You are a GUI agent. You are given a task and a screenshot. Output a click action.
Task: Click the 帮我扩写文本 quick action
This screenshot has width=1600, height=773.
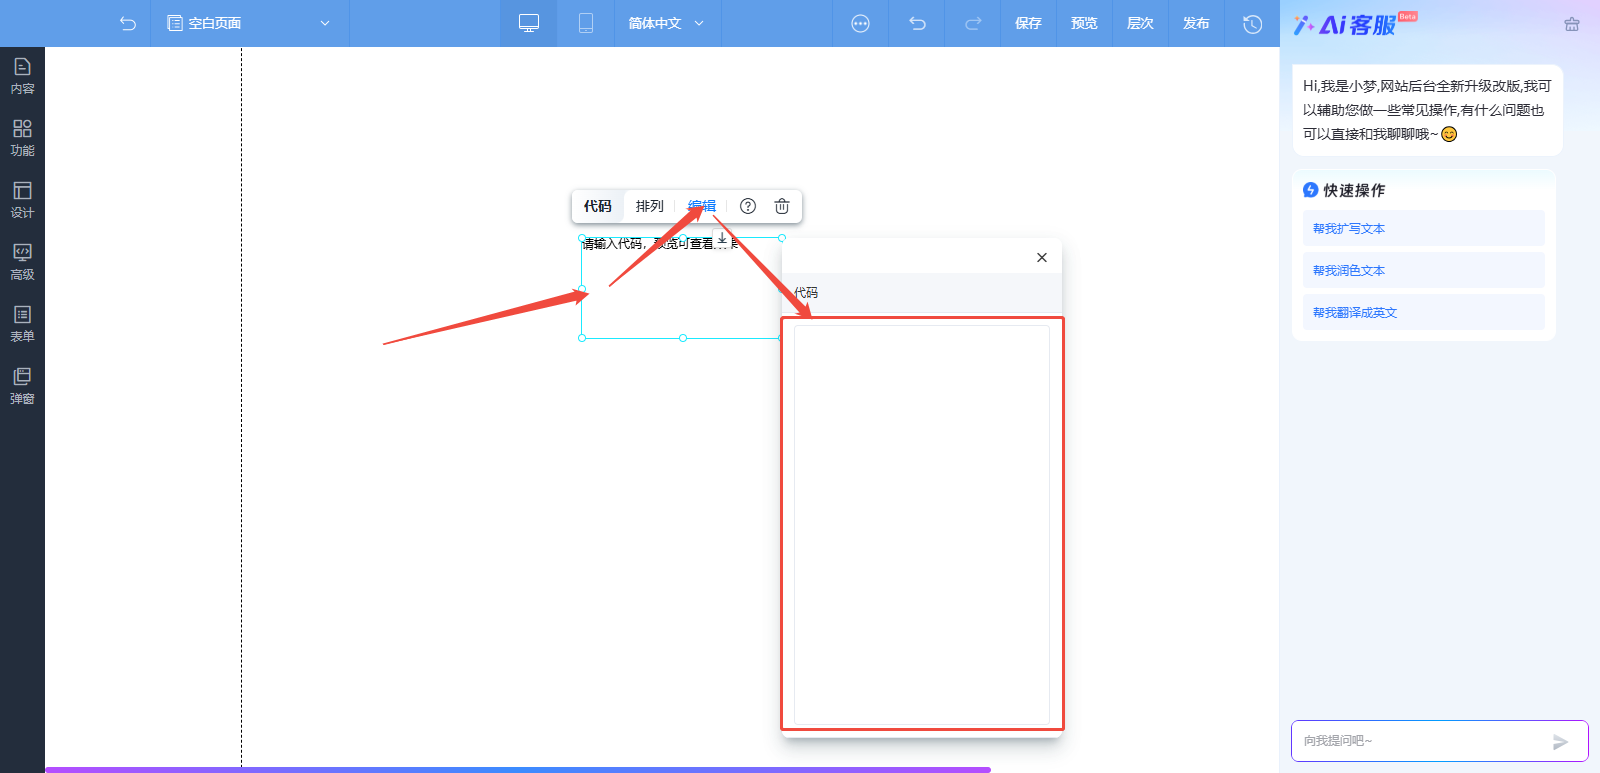point(1423,228)
